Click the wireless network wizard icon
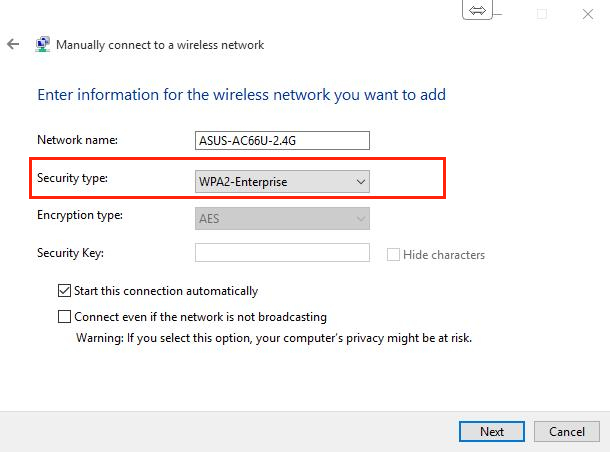610x452 pixels. point(42,44)
